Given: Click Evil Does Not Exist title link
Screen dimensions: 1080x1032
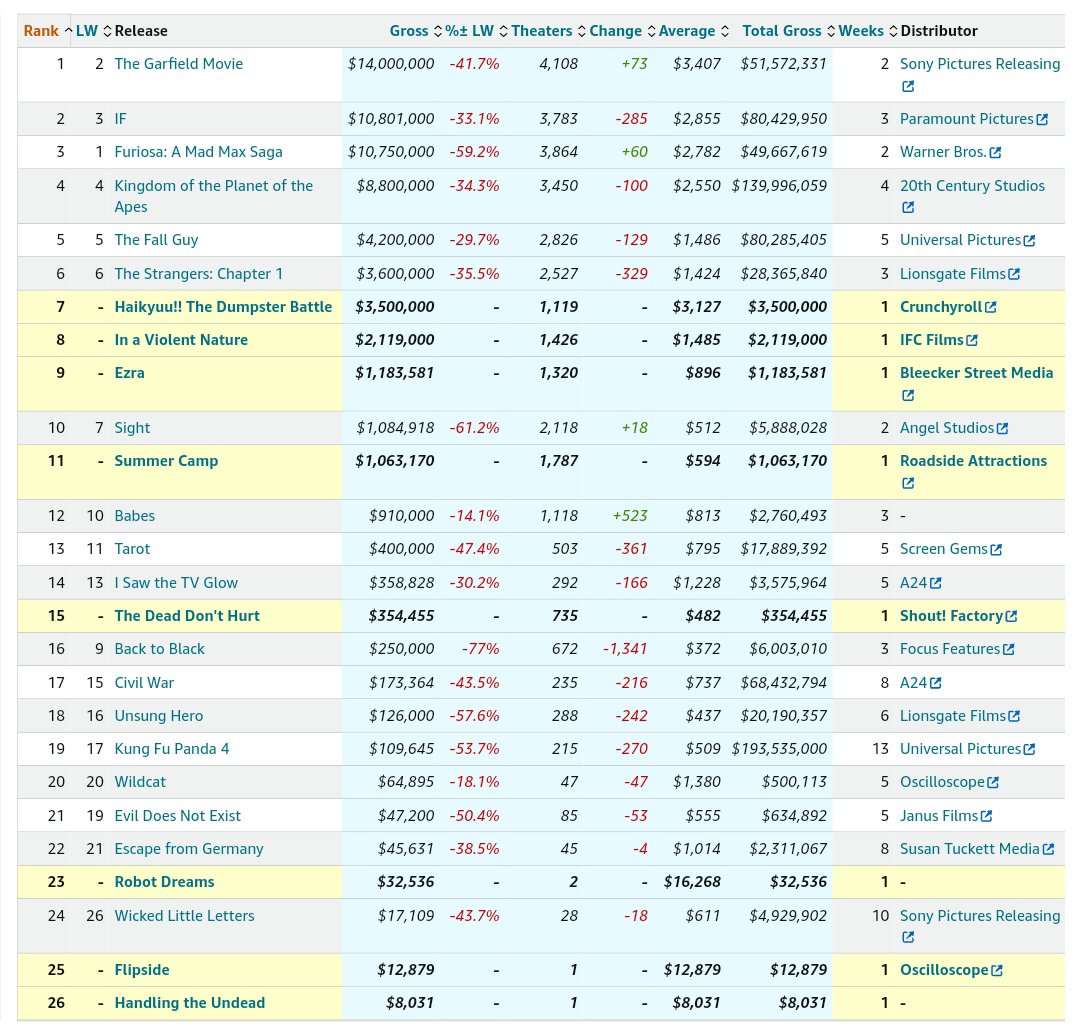Looking at the screenshot, I should click(178, 816).
